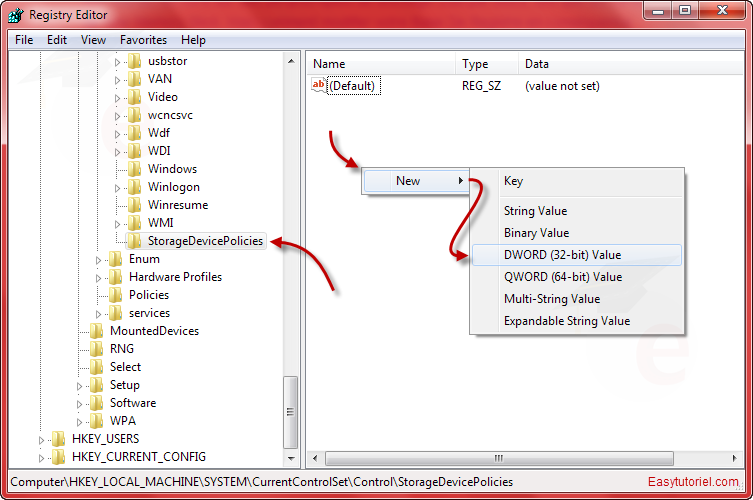The image size is (753, 500).
Task: Expand the Winlogon key
Action: [x=117, y=188]
